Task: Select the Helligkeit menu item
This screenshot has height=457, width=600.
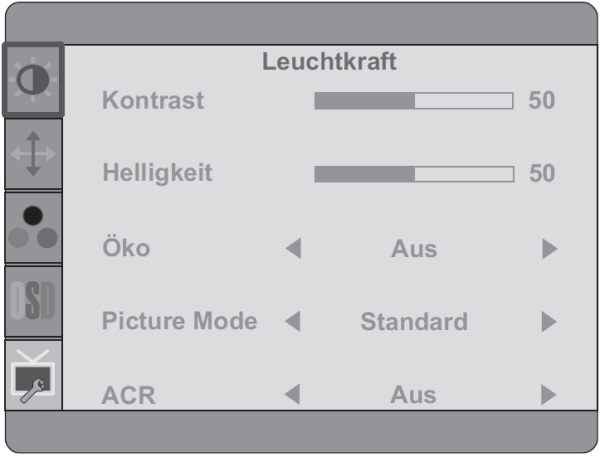Action: pyautogui.click(x=157, y=173)
